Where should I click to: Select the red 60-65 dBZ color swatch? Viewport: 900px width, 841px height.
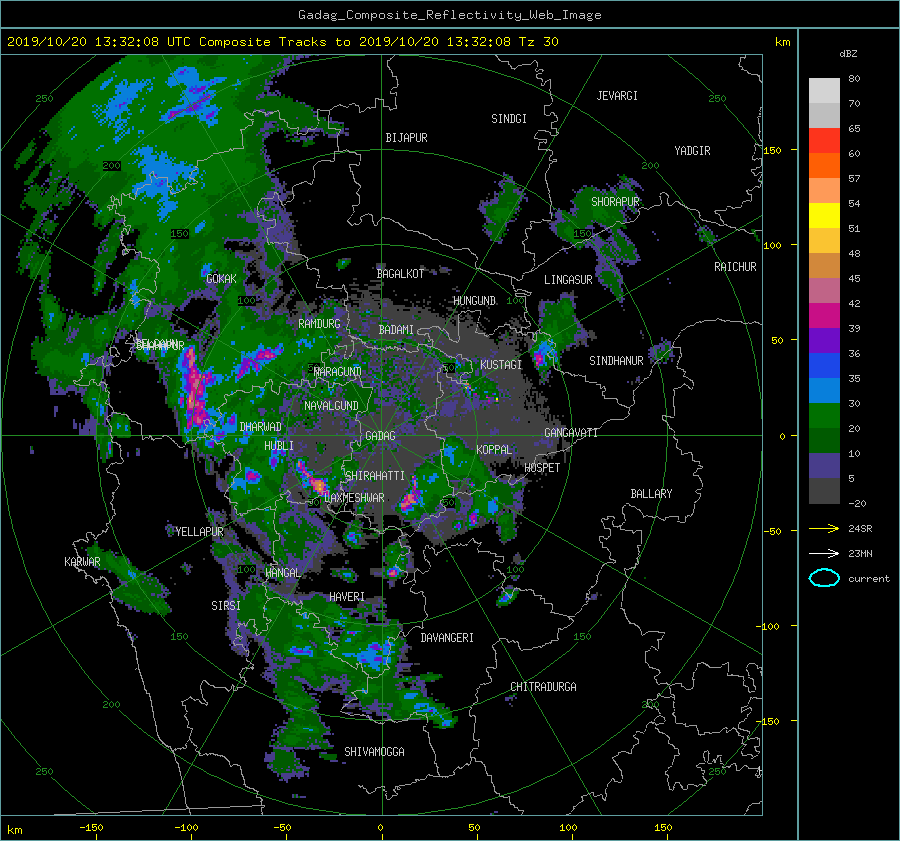point(824,141)
